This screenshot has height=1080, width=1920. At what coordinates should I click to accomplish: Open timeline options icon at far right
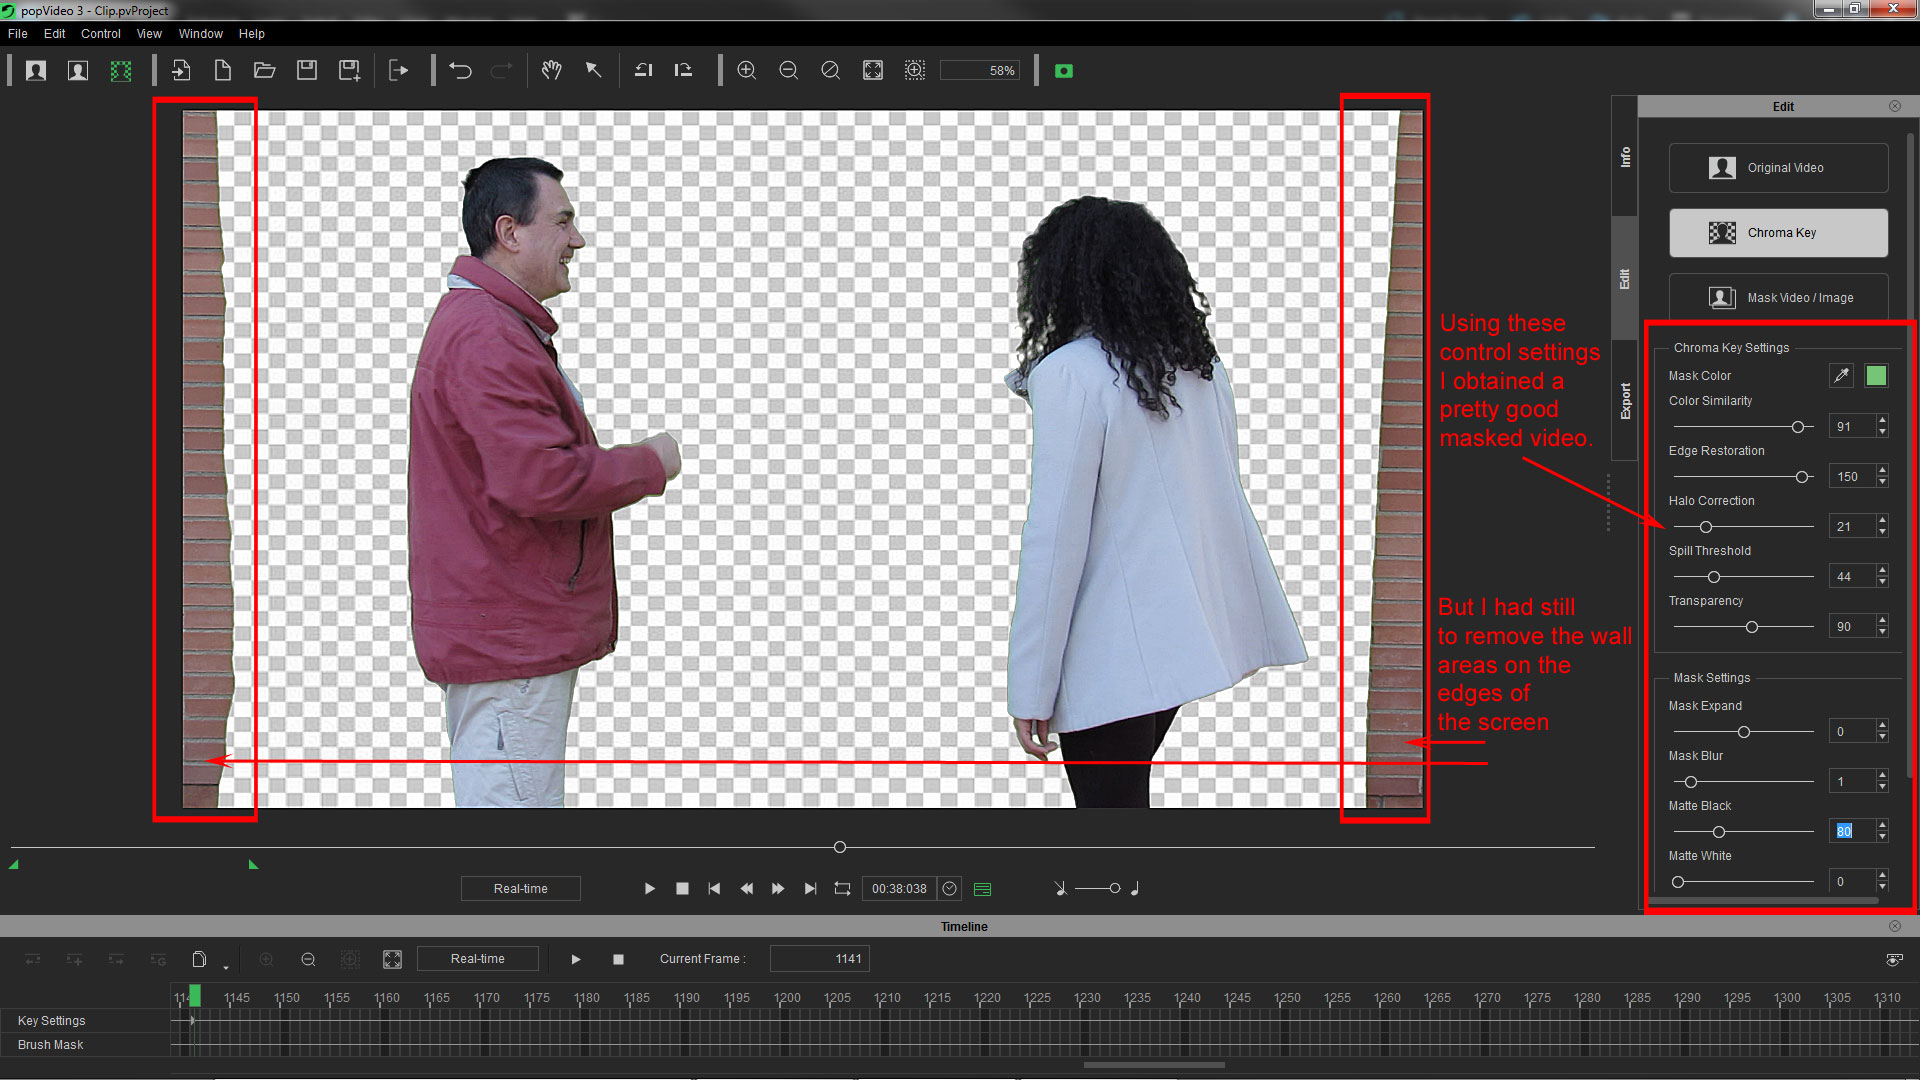1894,959
